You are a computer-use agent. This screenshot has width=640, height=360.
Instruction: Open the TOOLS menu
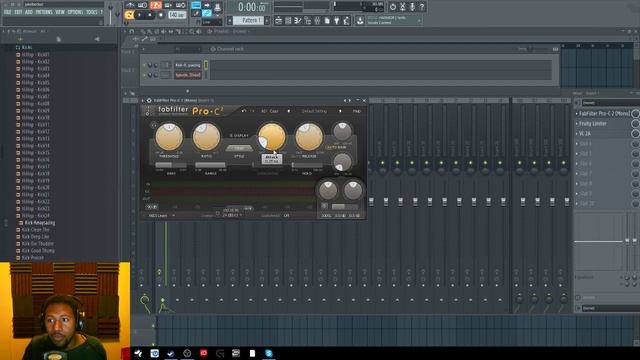92,12
